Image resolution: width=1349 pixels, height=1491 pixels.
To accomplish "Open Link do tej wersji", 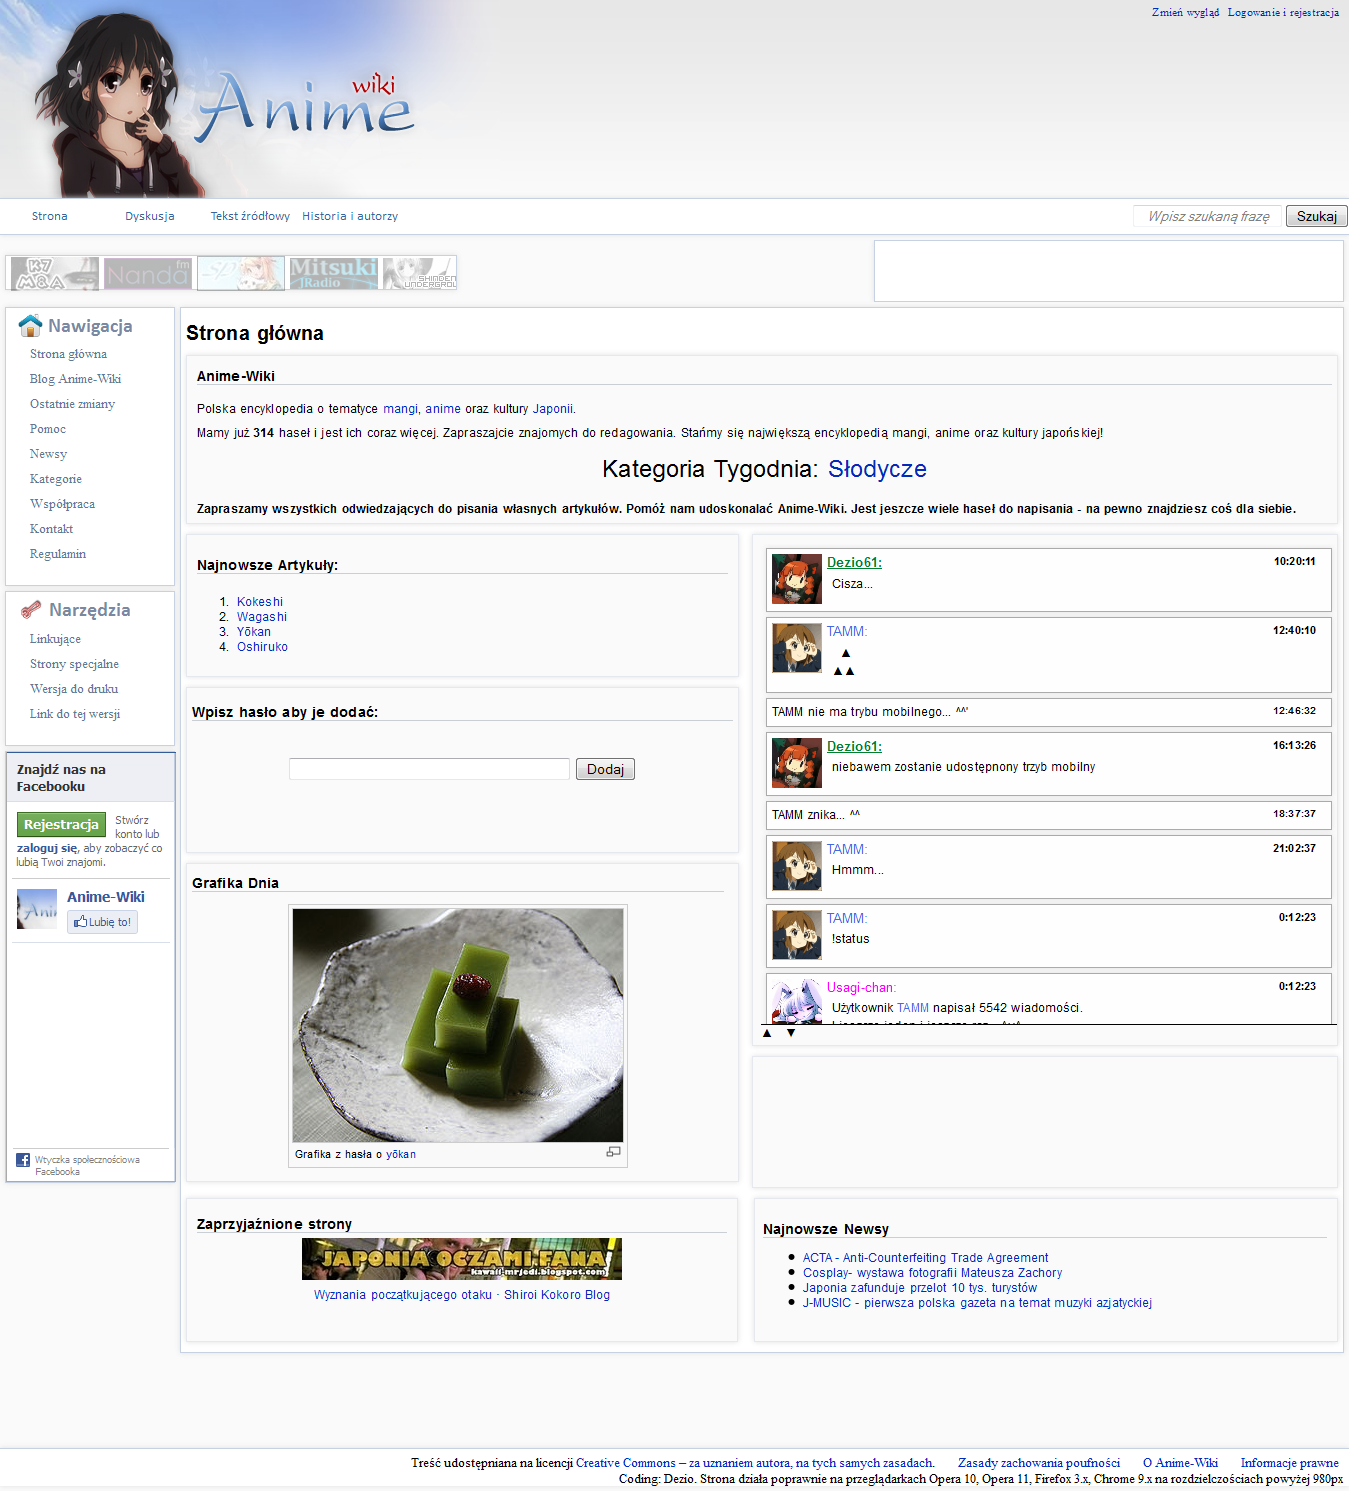I will point(75,714).
